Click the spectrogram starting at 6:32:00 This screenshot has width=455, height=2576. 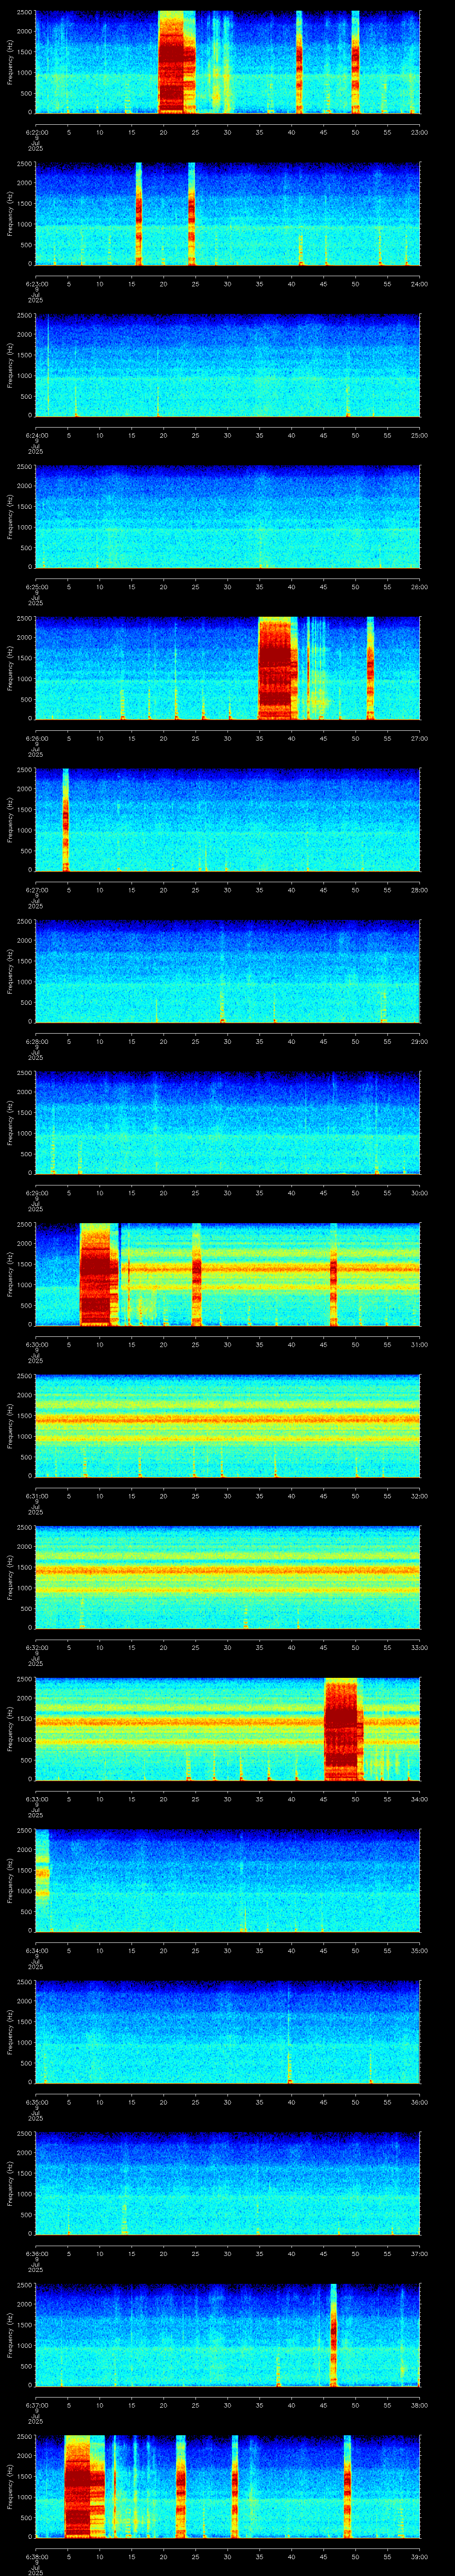(227, 1577)
